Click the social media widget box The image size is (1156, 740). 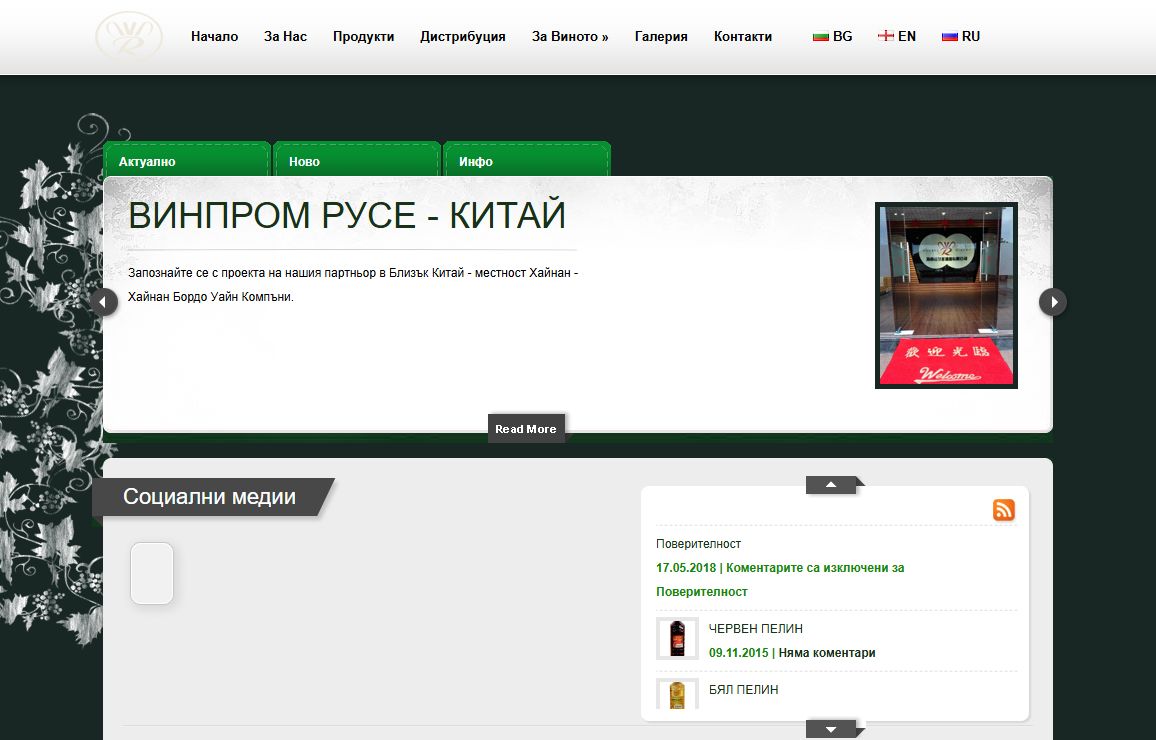[152, 573]
